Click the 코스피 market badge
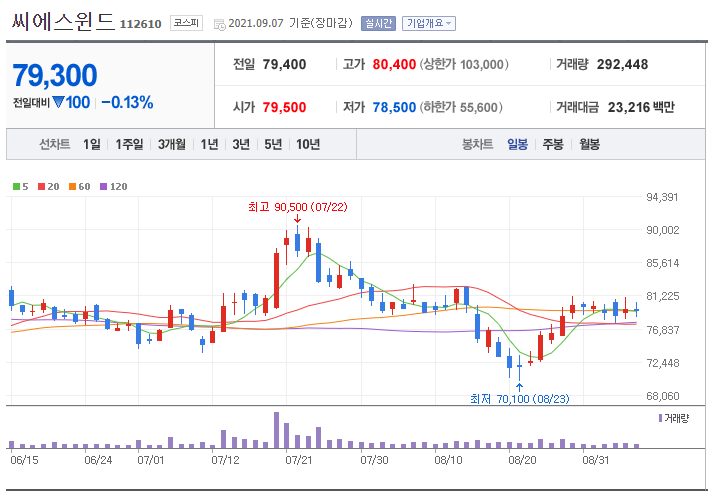Viewport: 708px width, 491px height. coord(186,23)
